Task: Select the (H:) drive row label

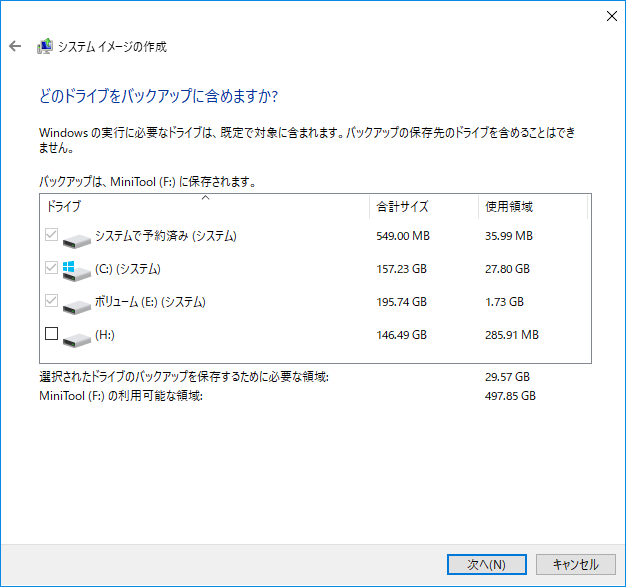Action: [105, 335]
